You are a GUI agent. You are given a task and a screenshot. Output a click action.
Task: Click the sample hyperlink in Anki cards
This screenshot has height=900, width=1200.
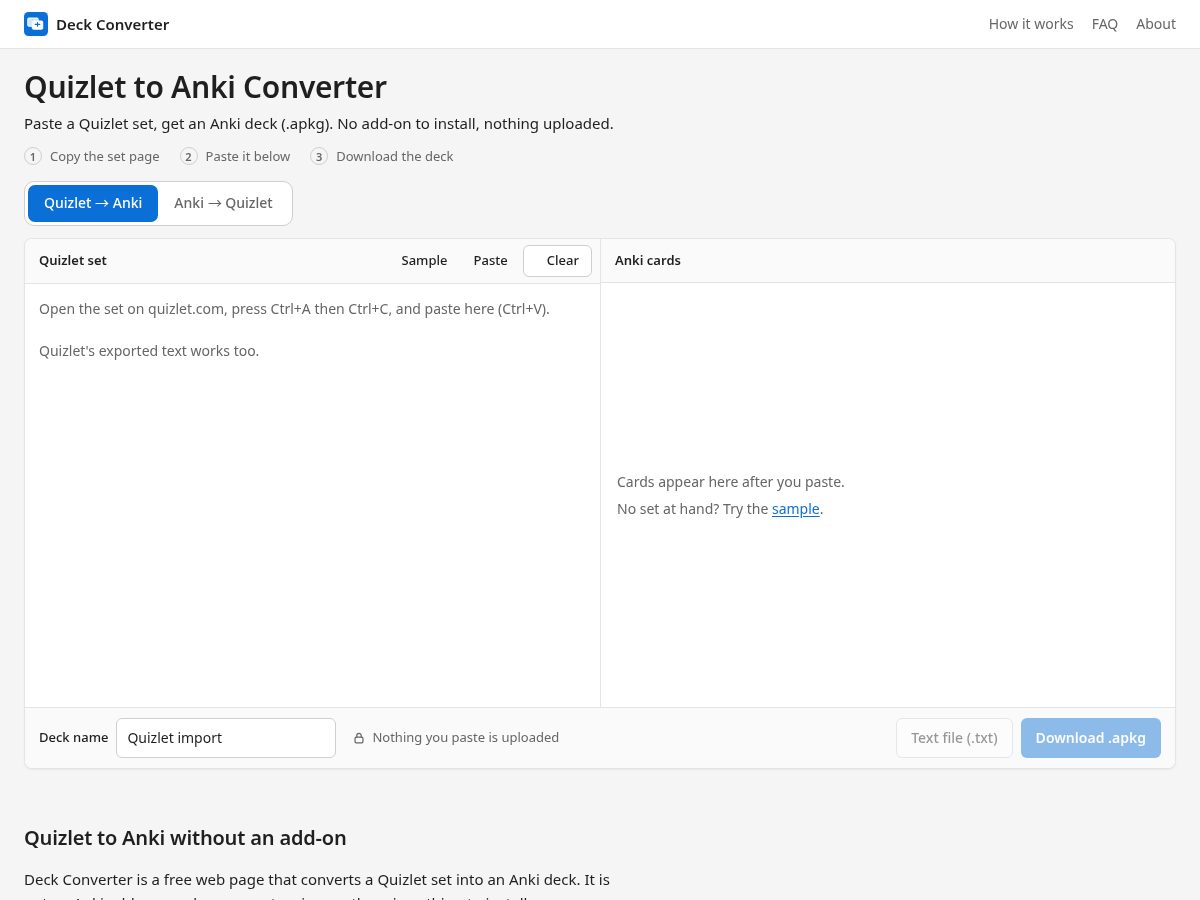[x=796, y=509]
